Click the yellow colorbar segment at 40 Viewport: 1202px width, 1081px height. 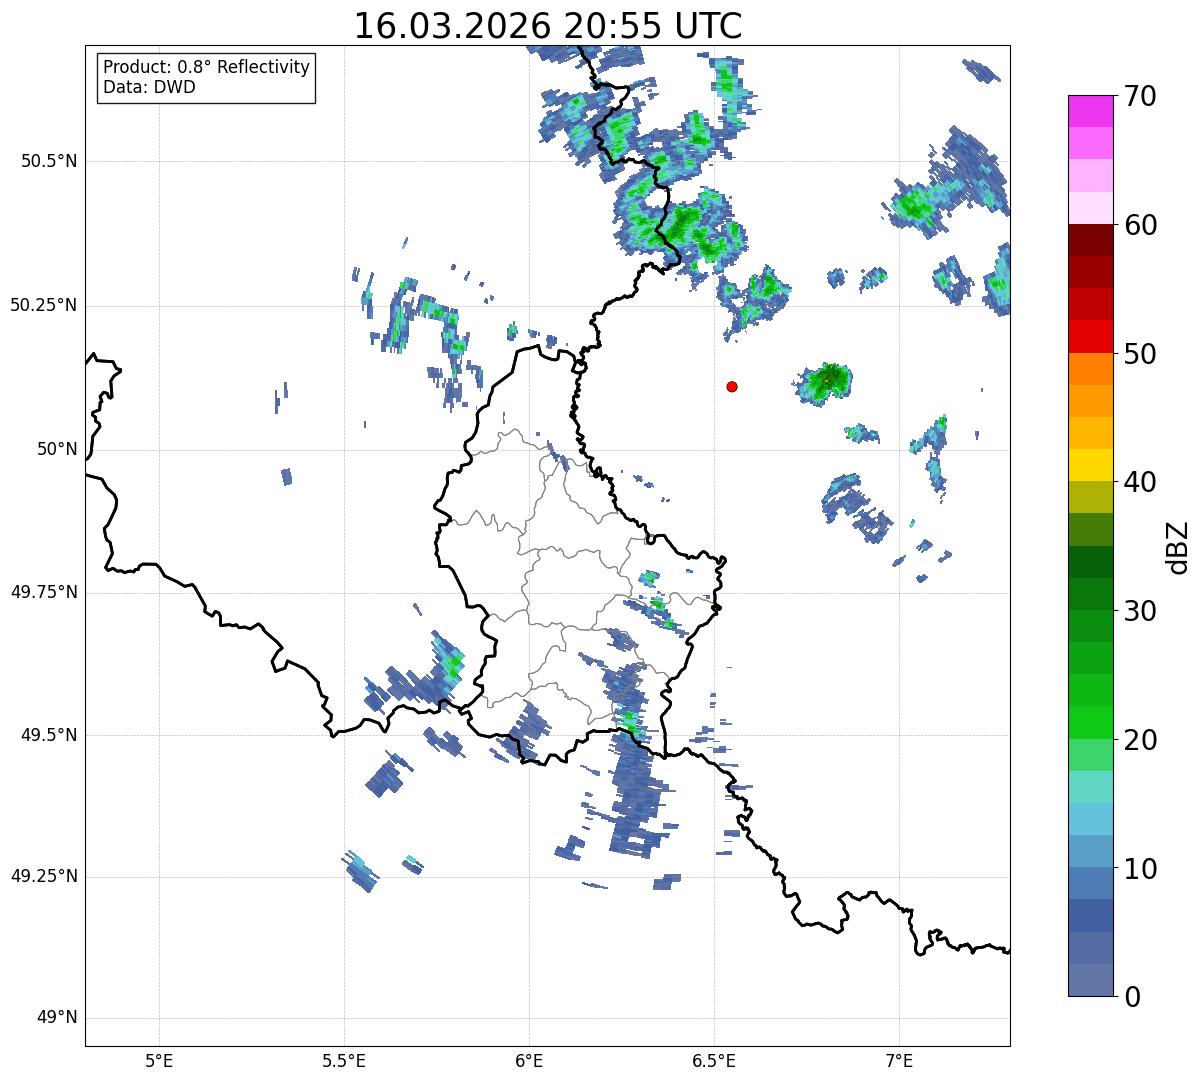(1091, 465)
